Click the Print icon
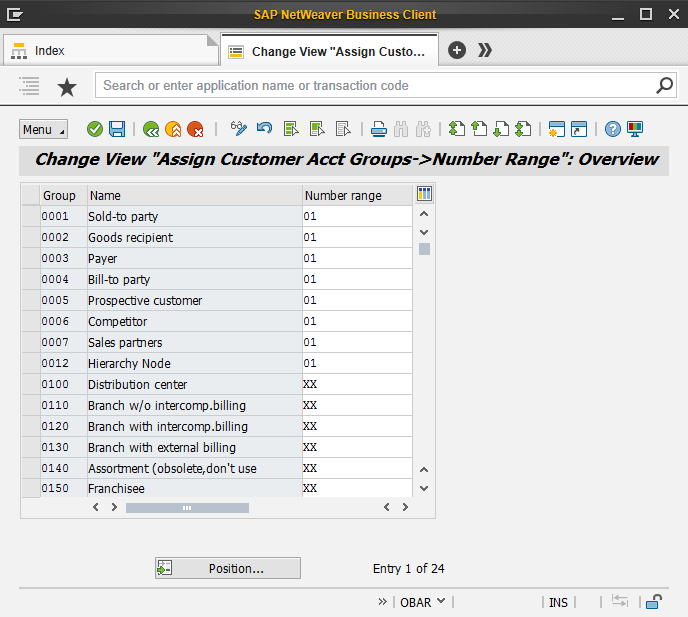 pos(379,129)
